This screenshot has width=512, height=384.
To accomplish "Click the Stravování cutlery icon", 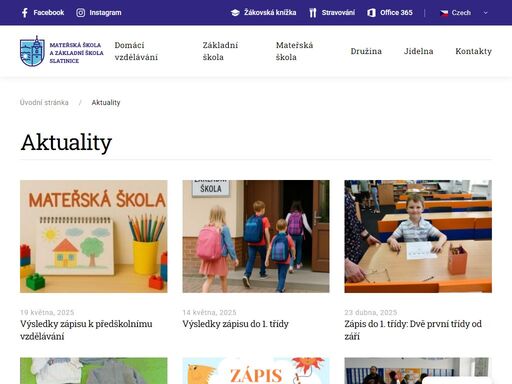I will (313, 13).
